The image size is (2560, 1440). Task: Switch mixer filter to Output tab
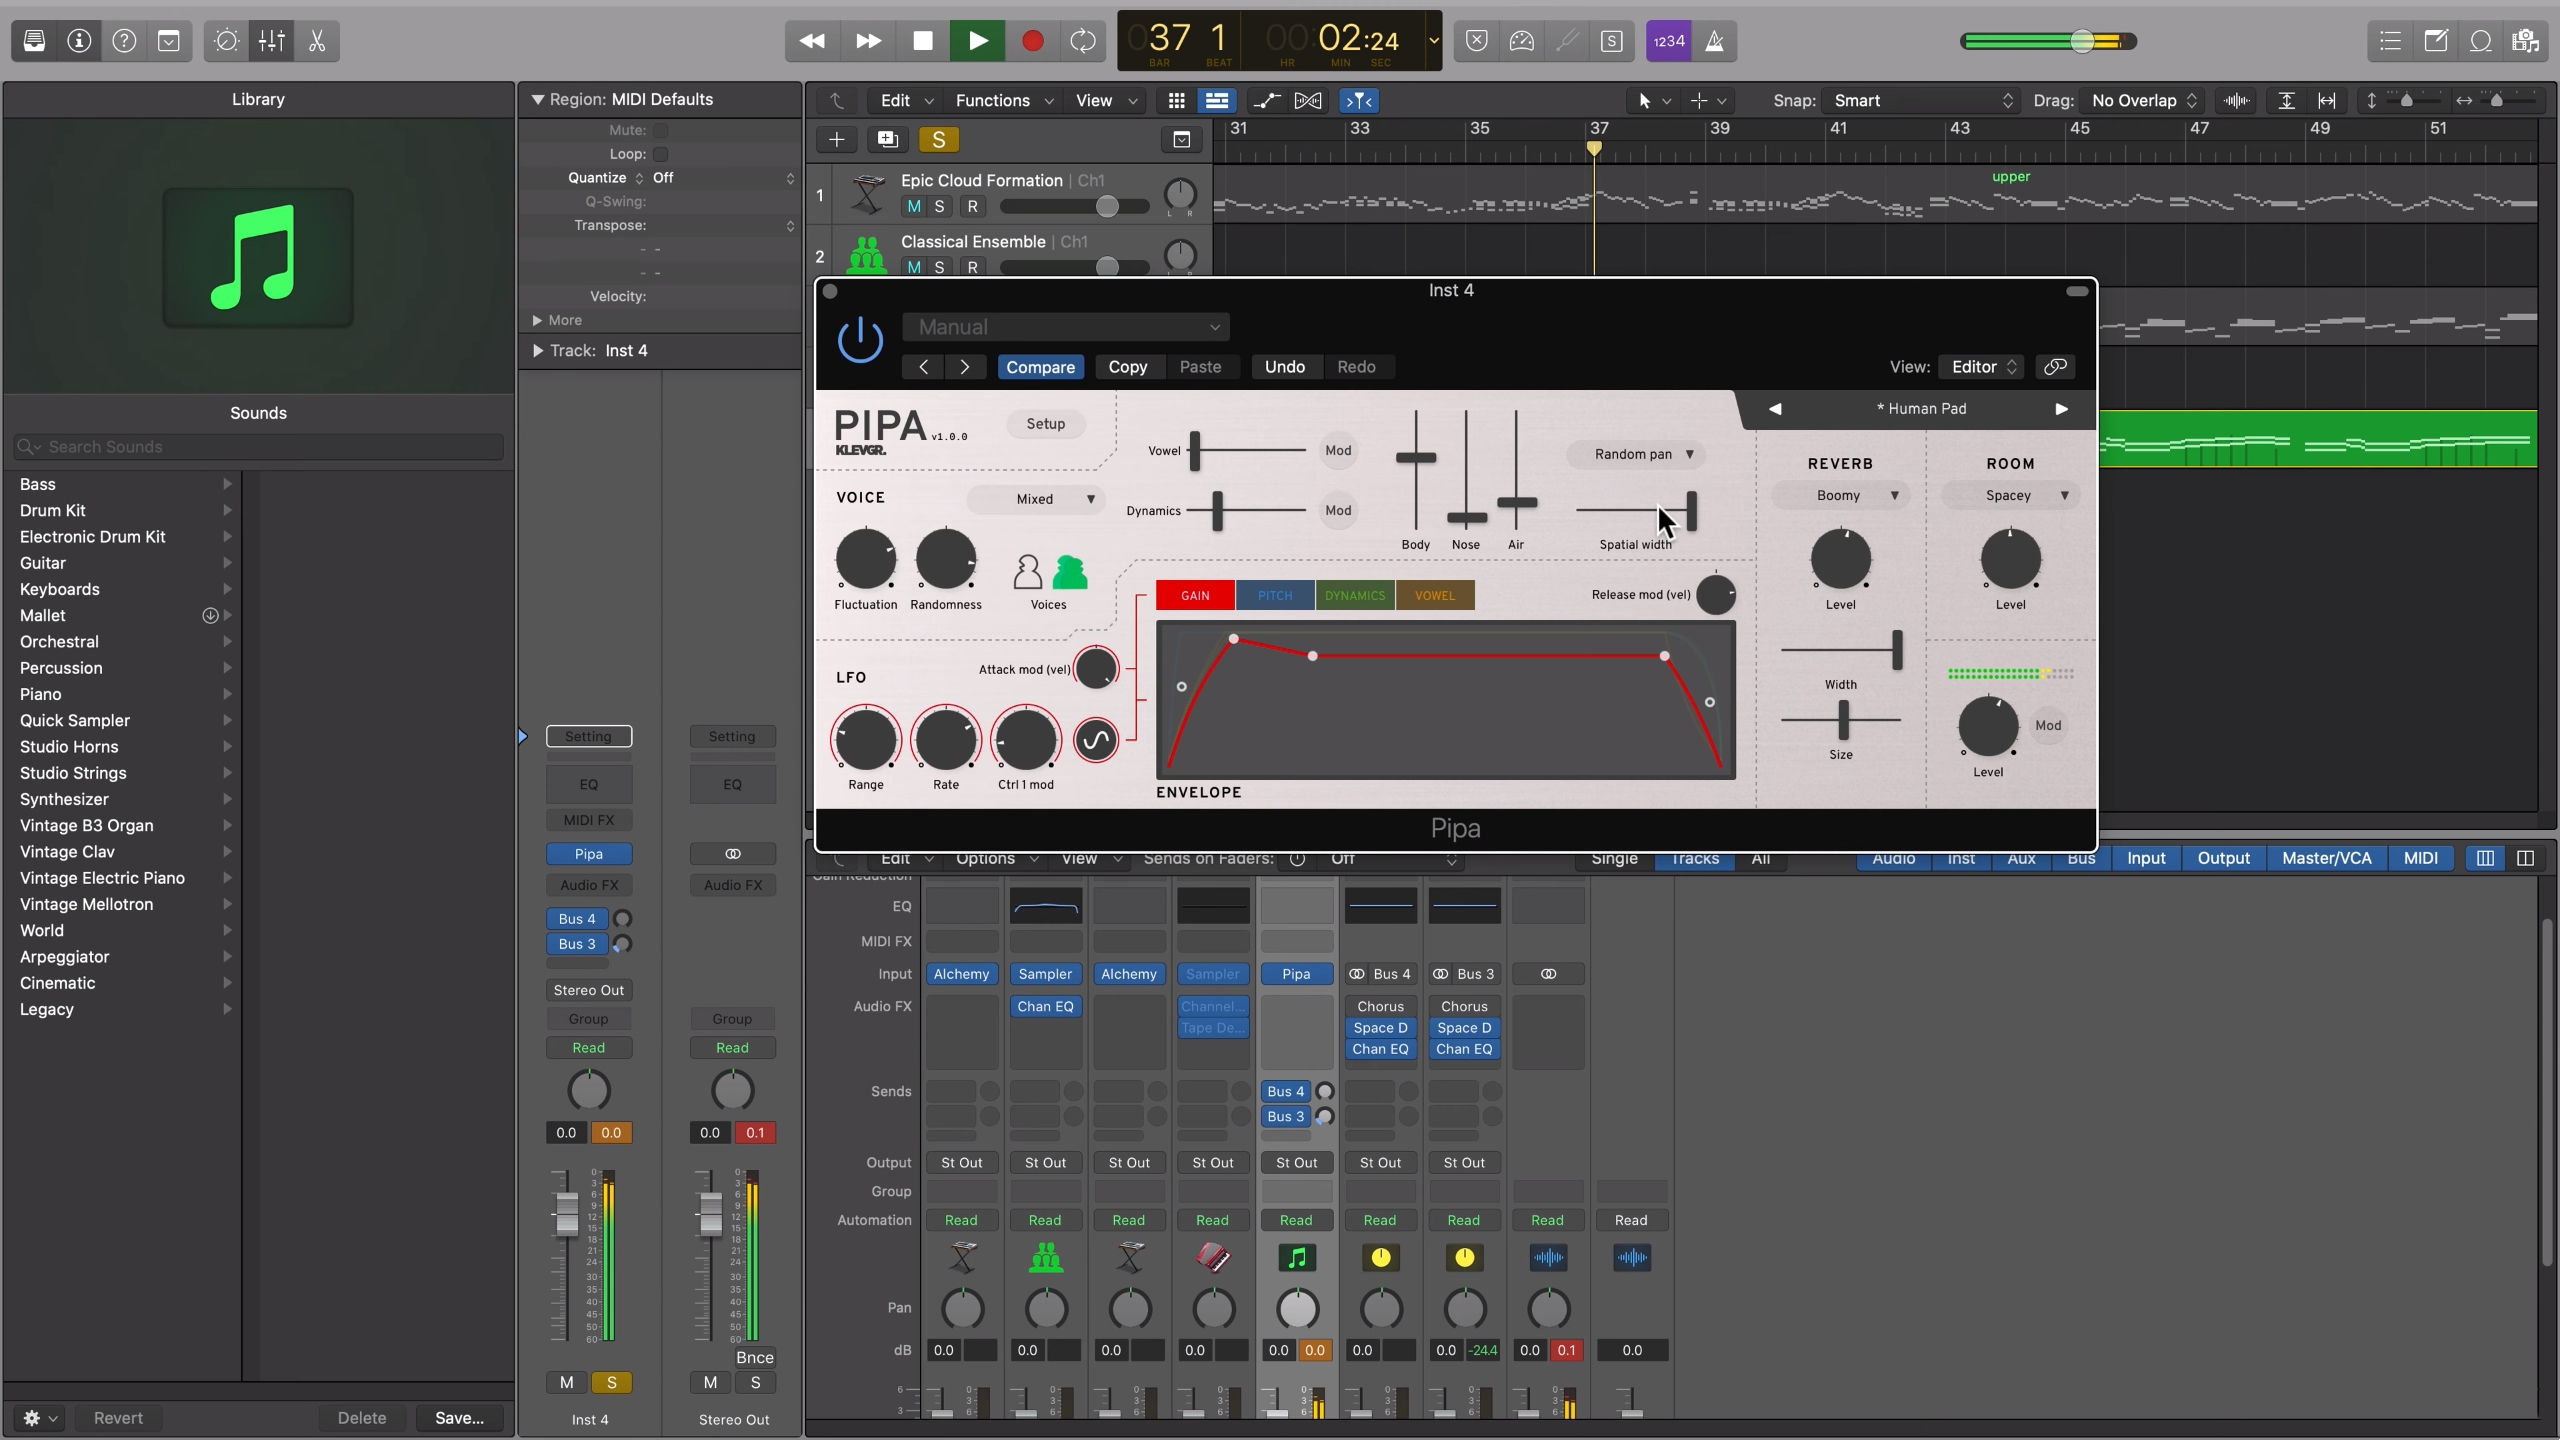coord(2223,859)
